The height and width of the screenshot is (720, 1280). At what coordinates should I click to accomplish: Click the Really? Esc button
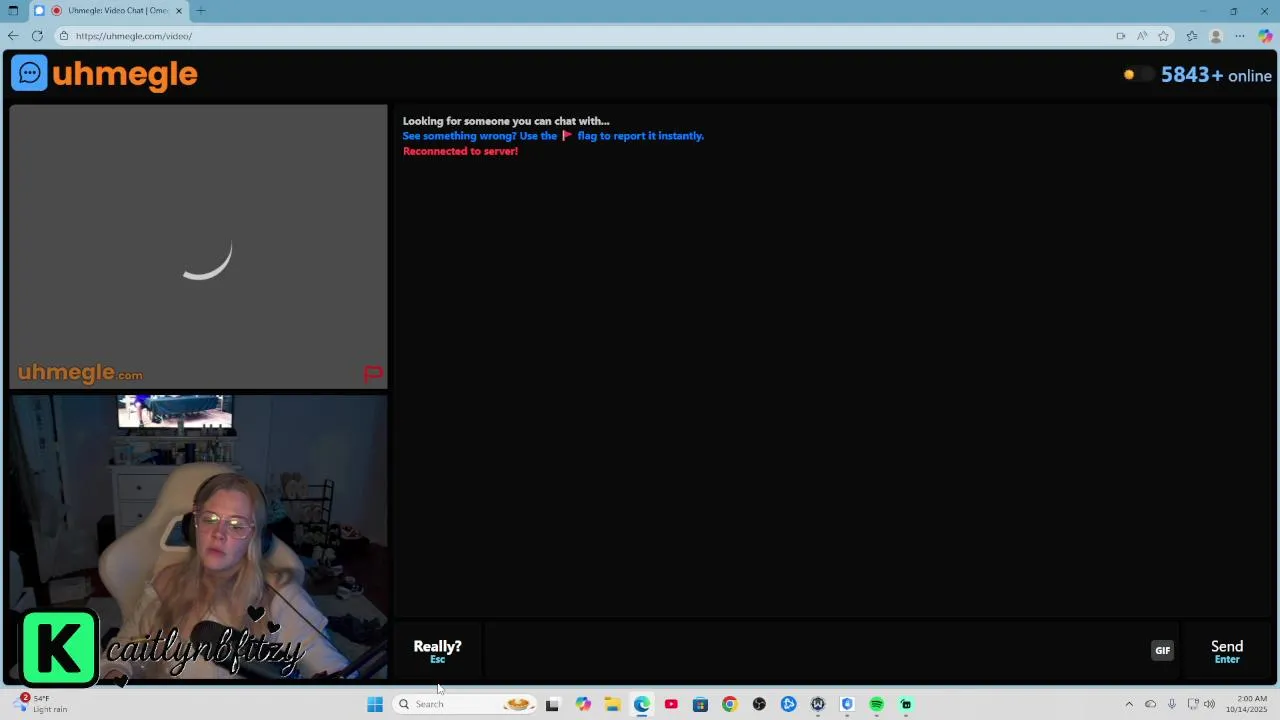pos(437,651)
